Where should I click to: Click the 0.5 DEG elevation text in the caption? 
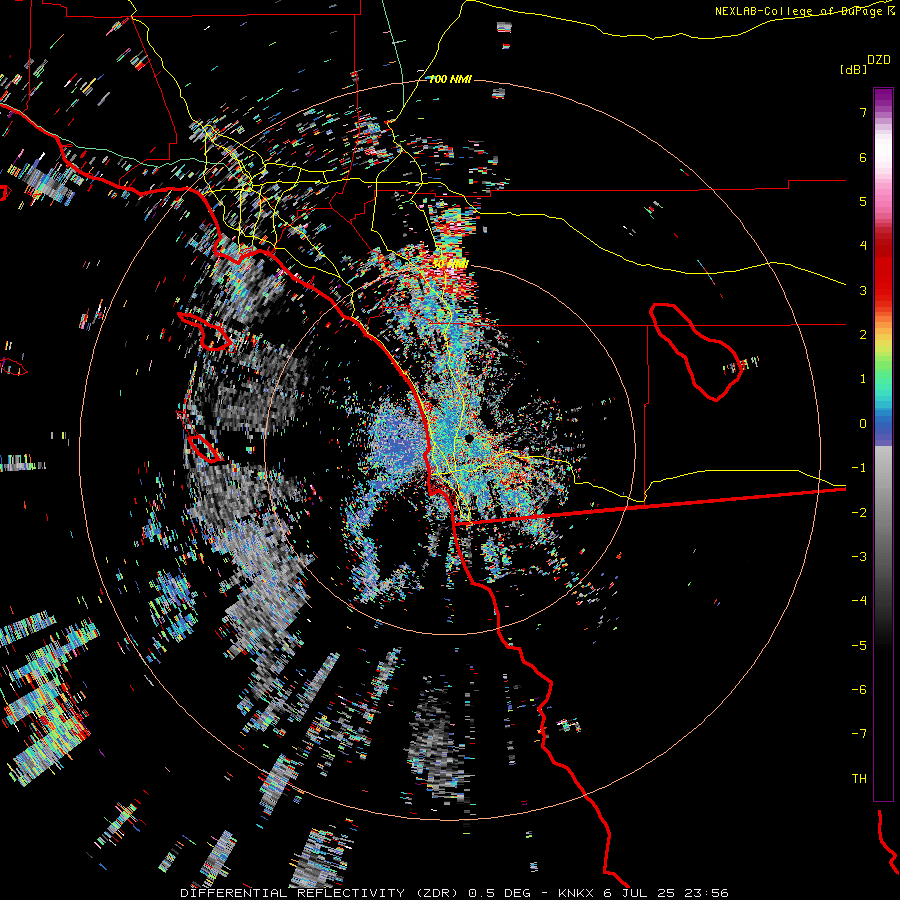pos(499,893)
